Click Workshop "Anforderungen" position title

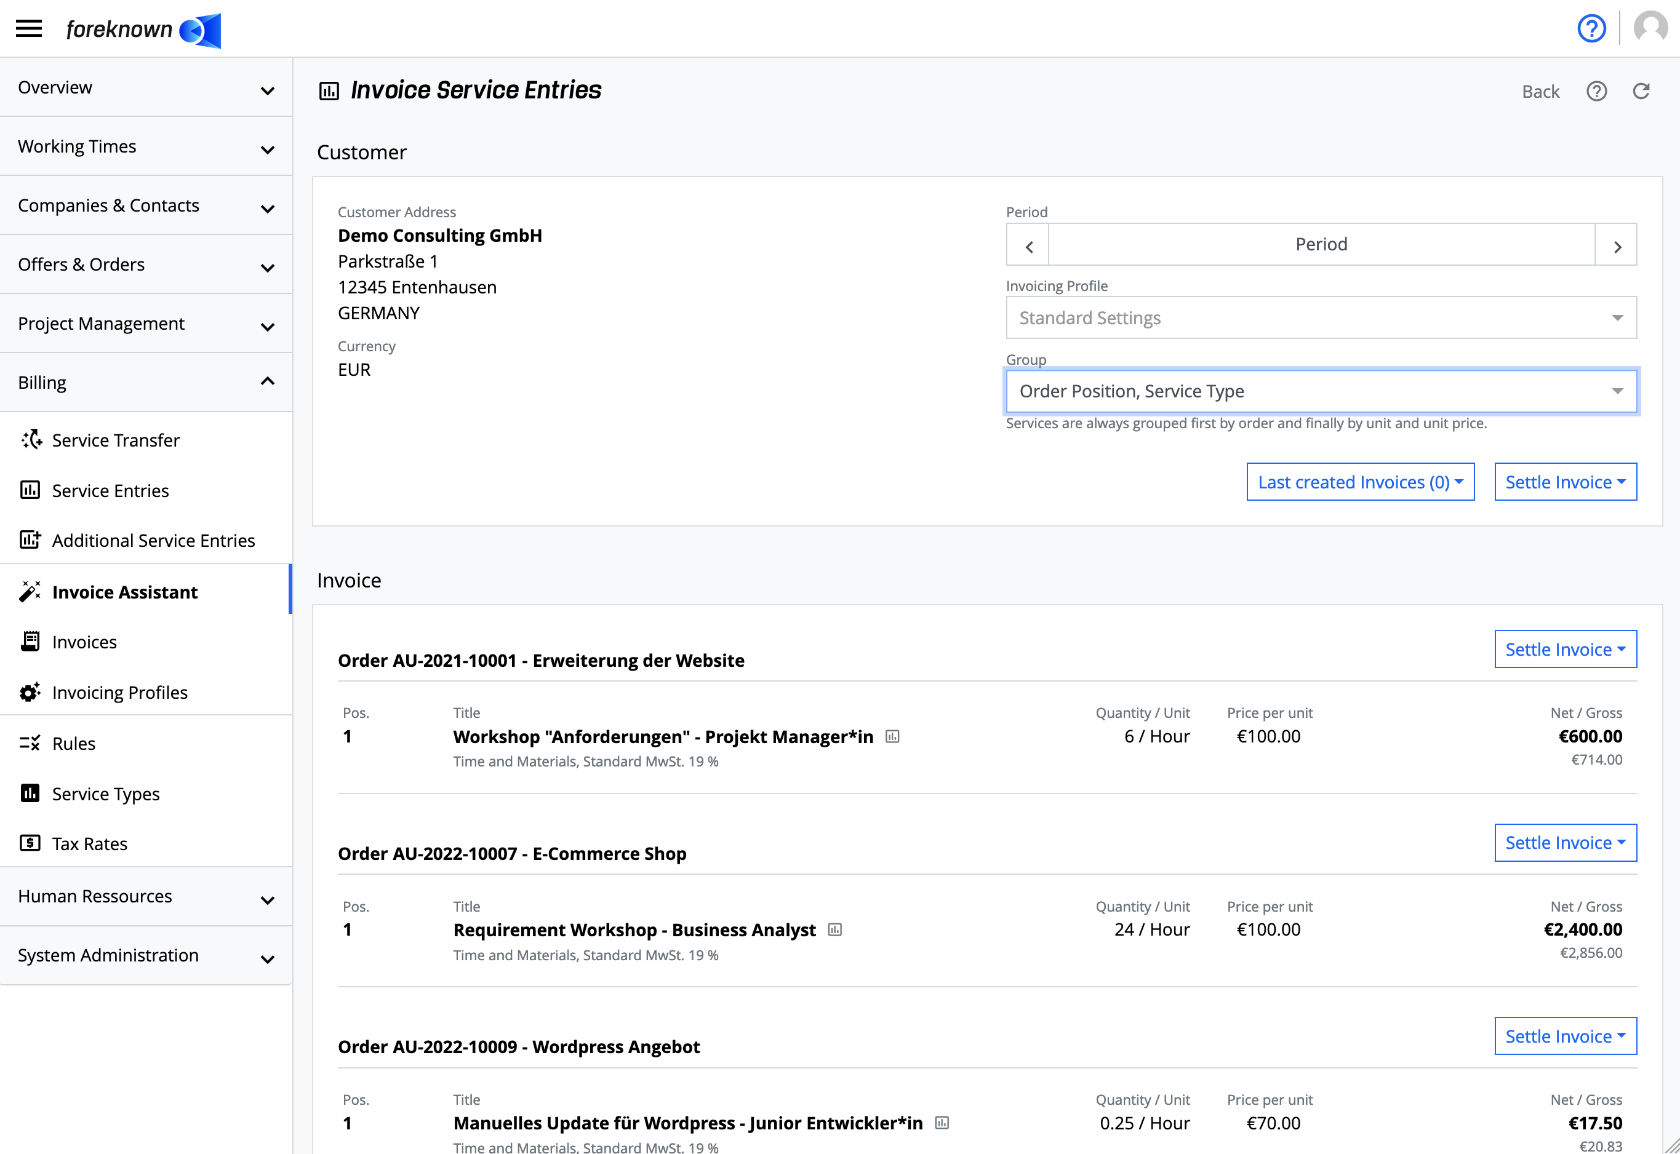(x=663, y=737)
